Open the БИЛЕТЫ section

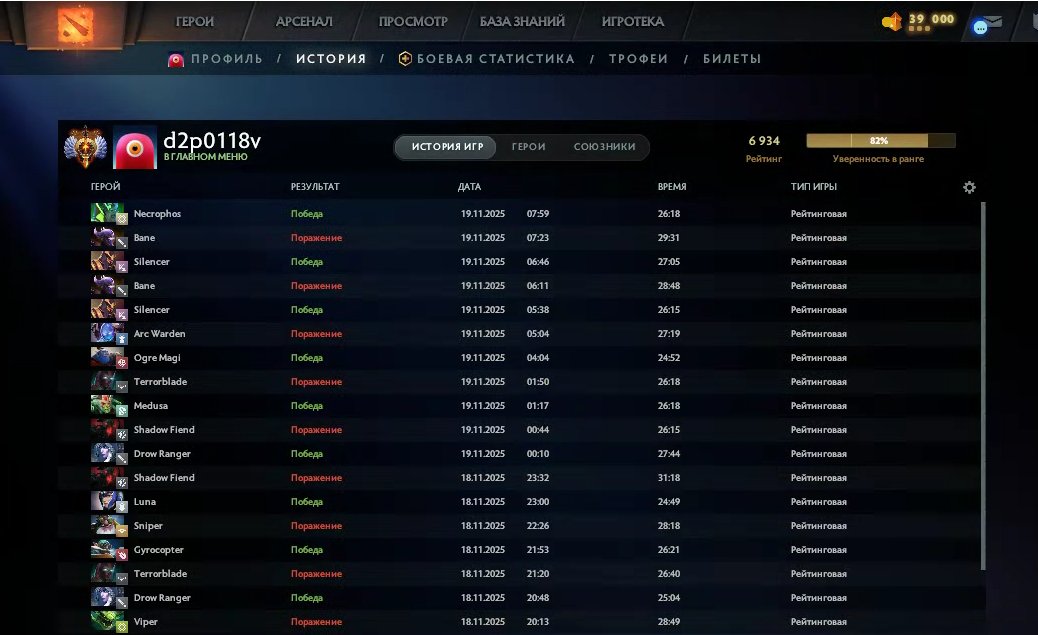734,59
